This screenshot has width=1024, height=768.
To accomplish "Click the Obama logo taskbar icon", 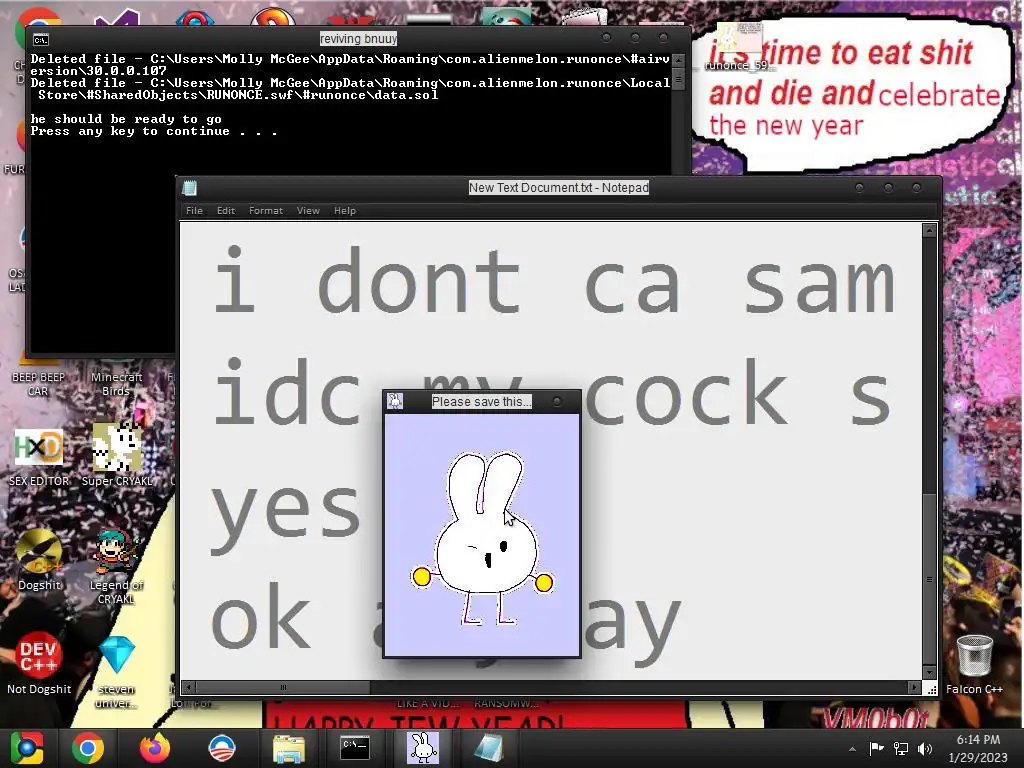I will click(x=221, y=748).
